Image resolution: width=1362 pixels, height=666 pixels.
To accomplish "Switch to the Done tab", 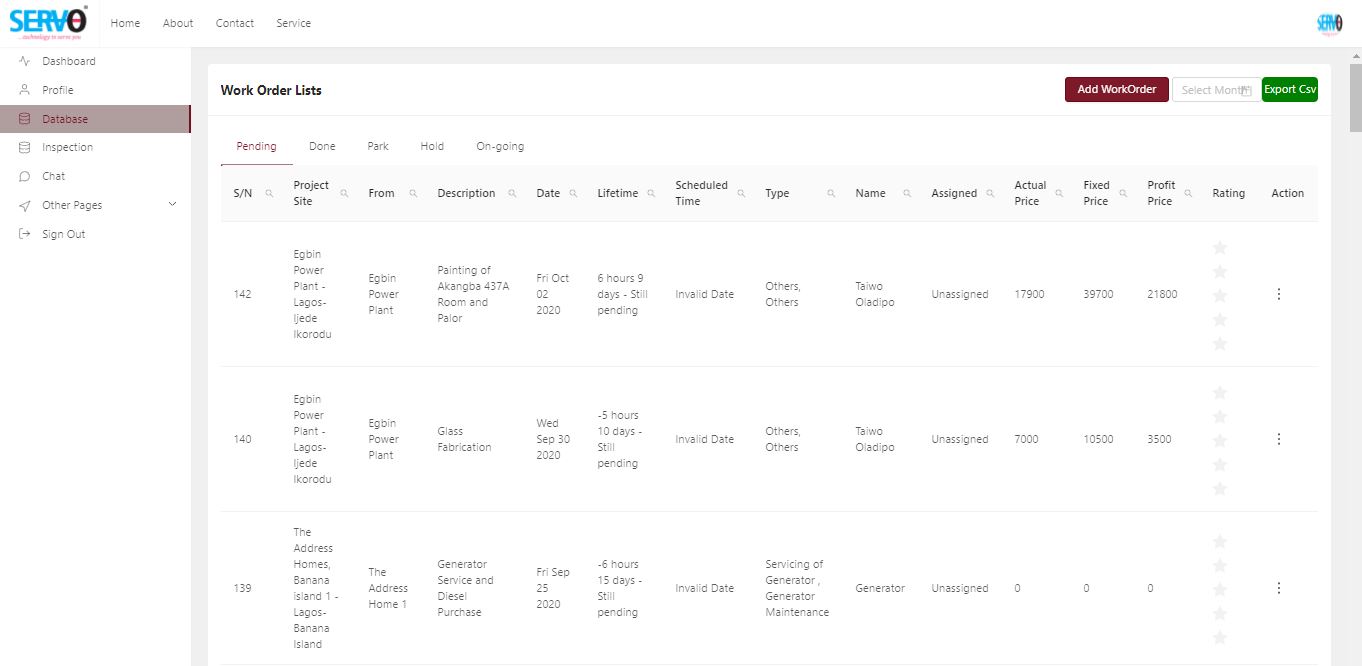I will coord(322,146).
